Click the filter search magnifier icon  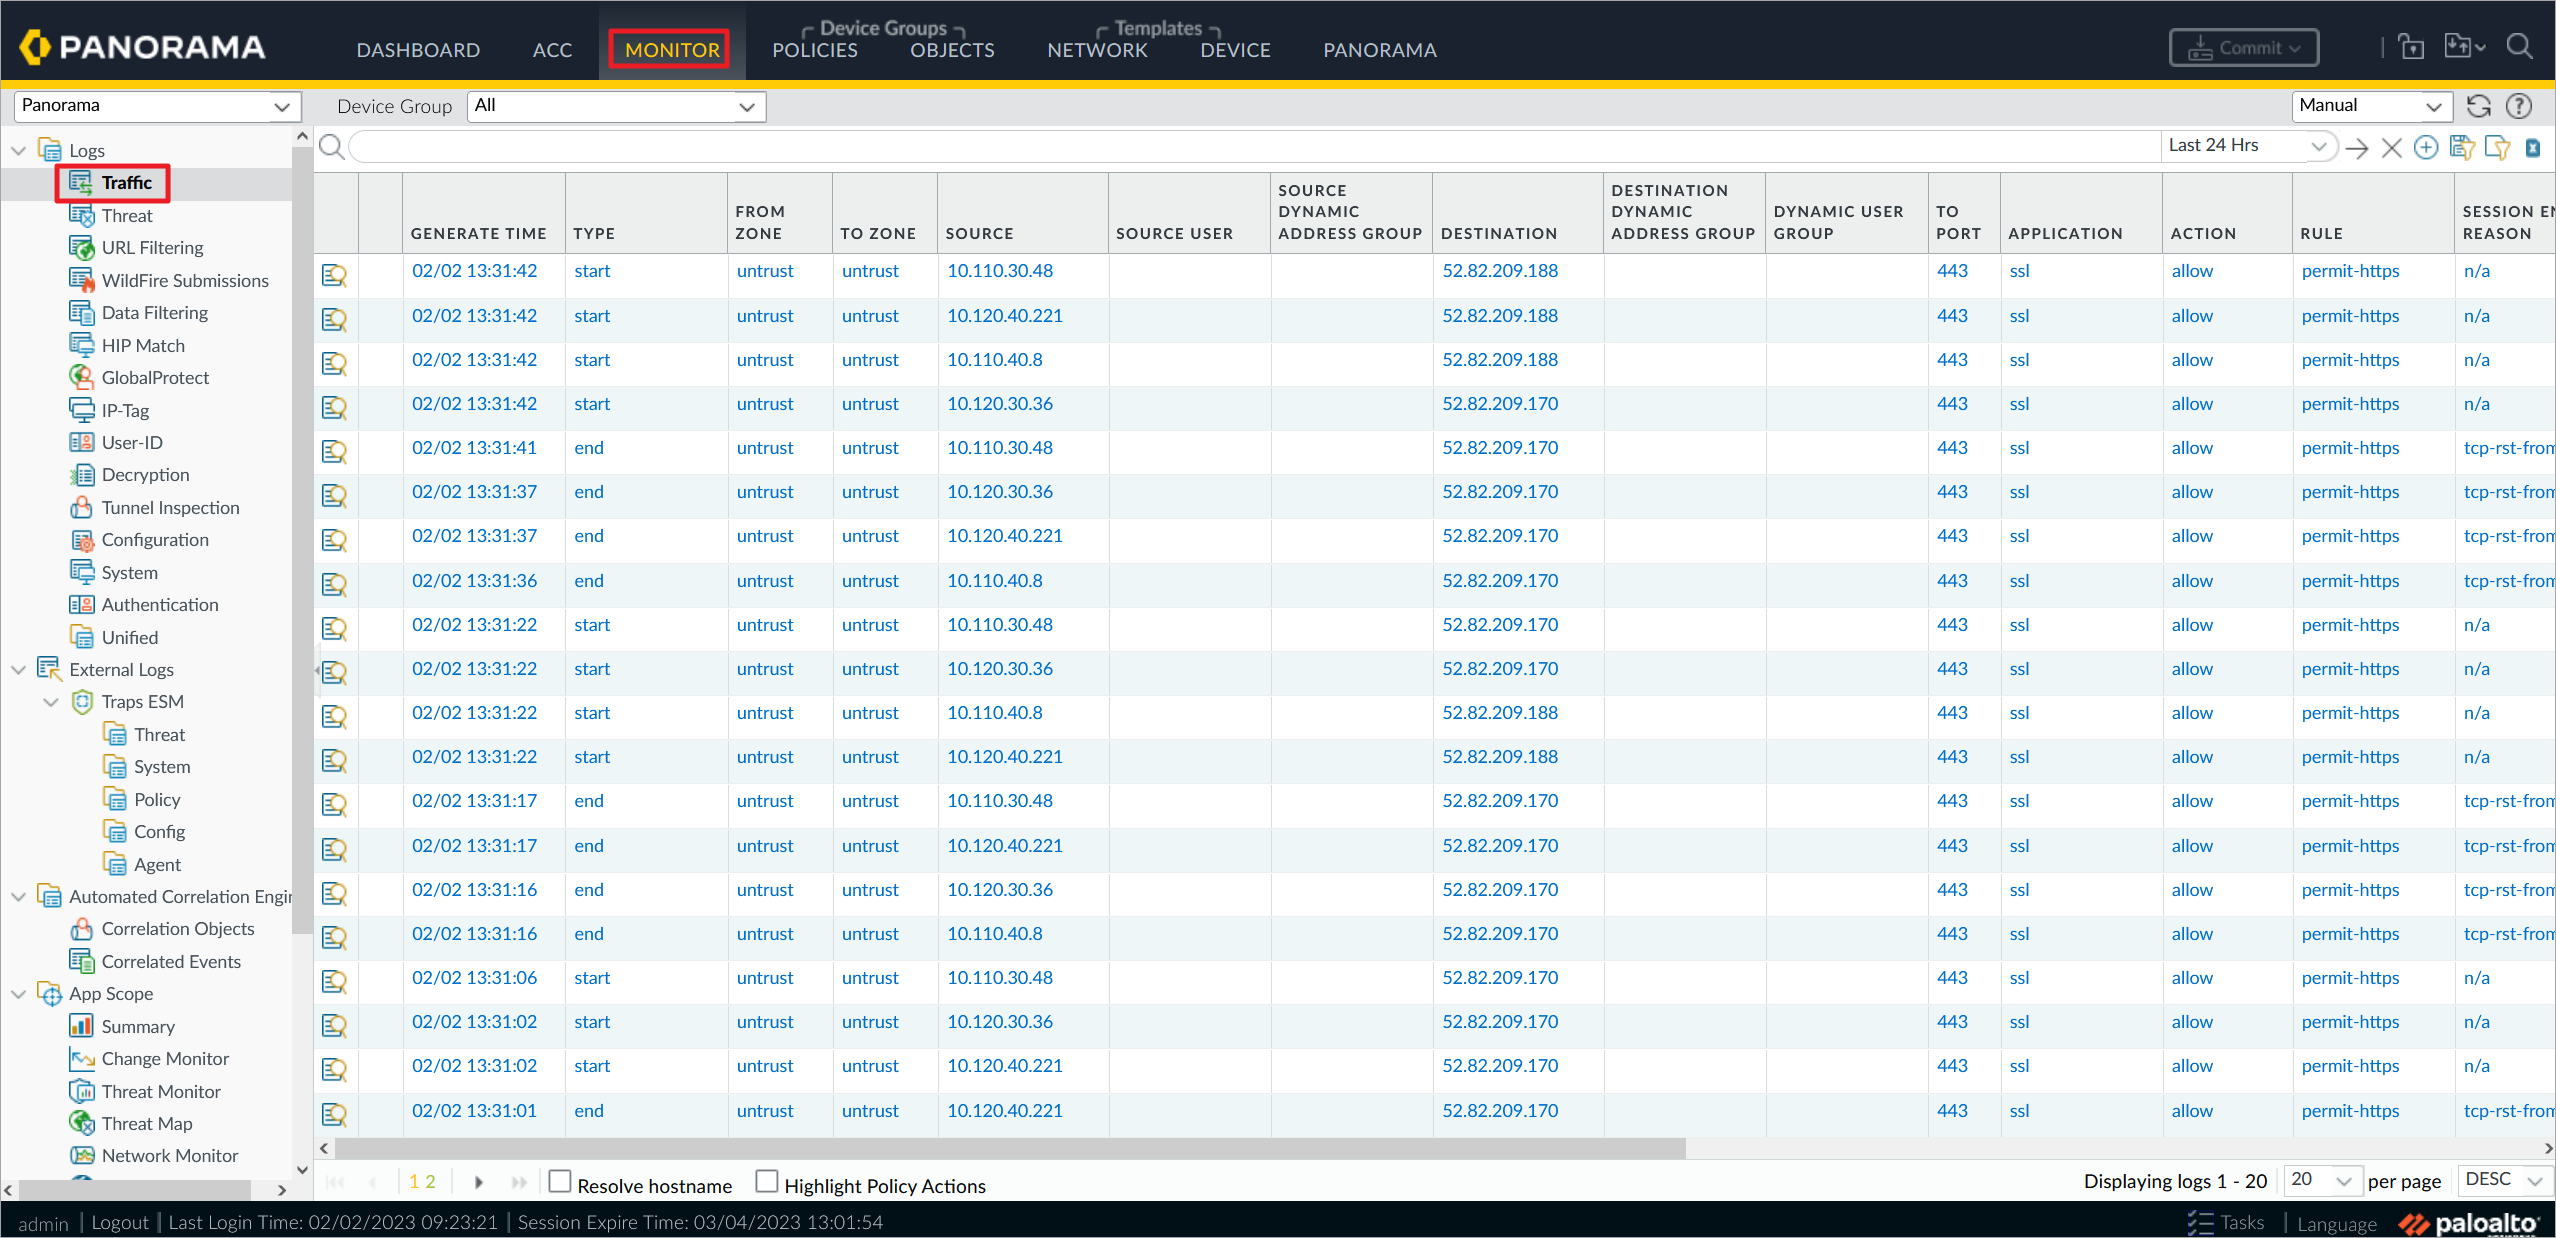332,147
